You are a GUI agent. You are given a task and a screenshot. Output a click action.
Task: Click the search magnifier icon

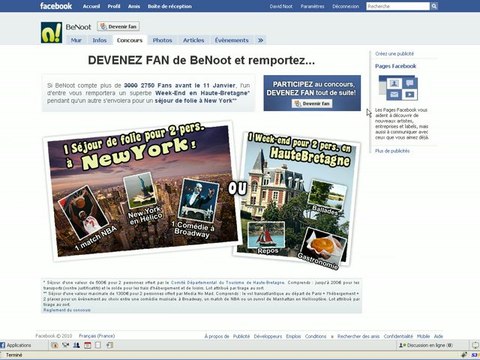pos(434,6)
